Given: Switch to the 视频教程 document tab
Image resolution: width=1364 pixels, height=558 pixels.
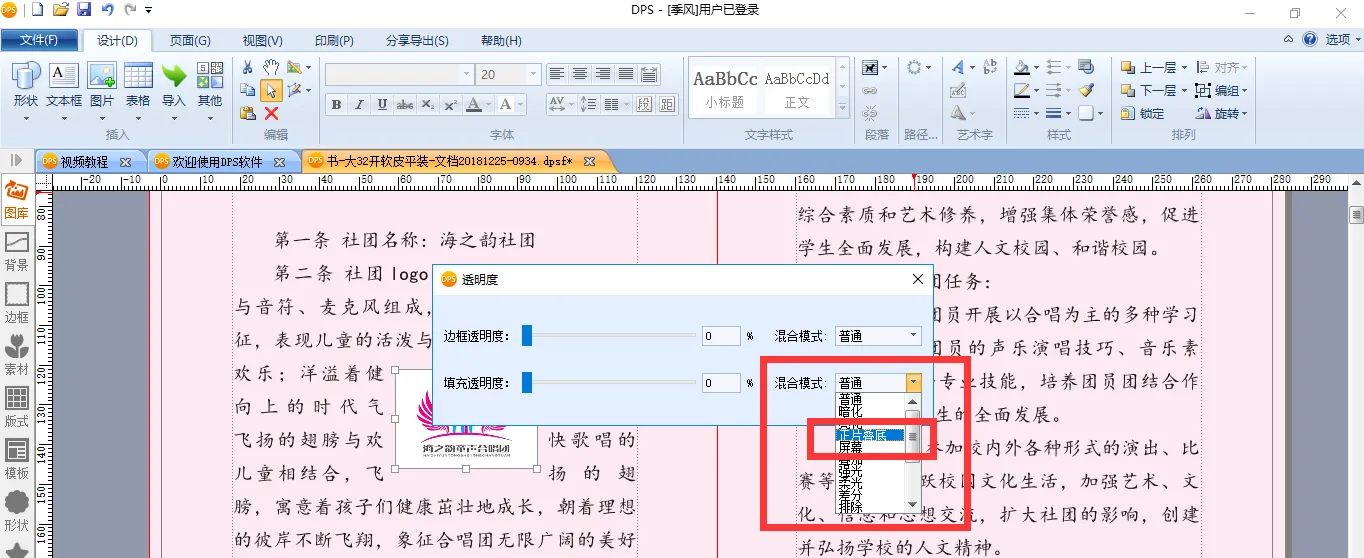Looking at the screenshot, I should pos(83,161).
